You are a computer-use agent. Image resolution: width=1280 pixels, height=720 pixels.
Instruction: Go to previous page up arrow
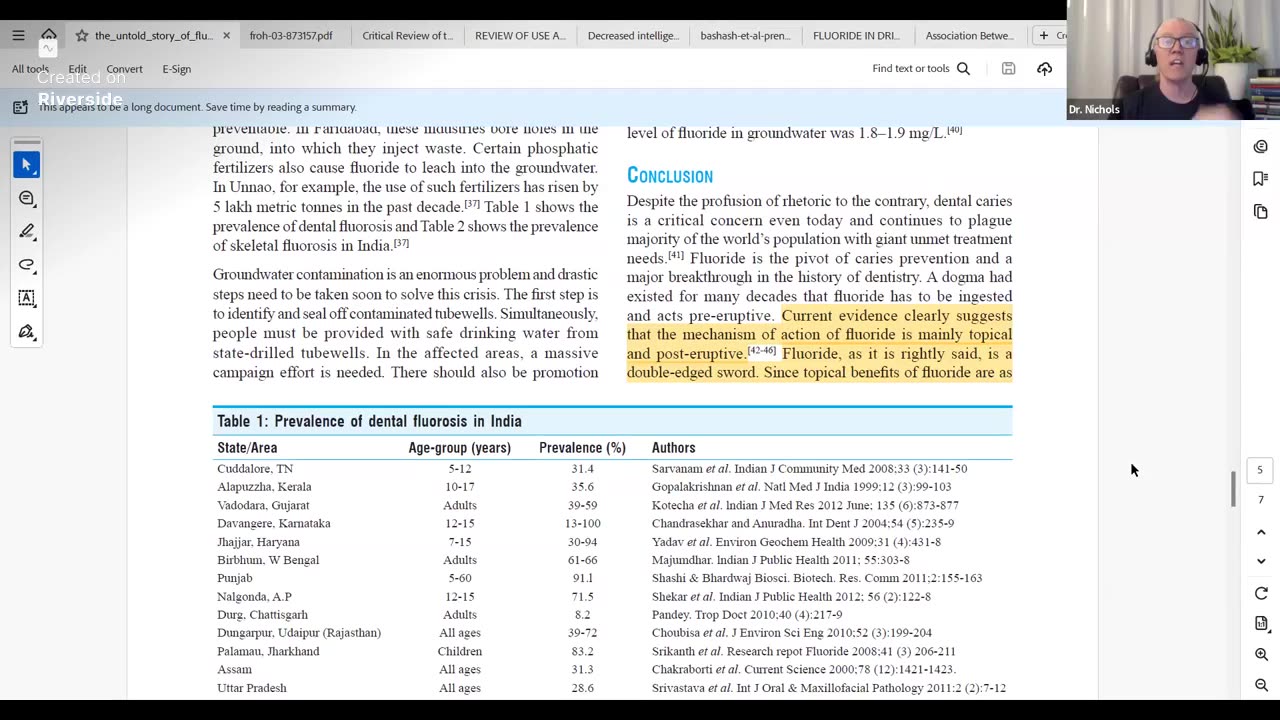pyautogui.click(x=1261, y=532)
